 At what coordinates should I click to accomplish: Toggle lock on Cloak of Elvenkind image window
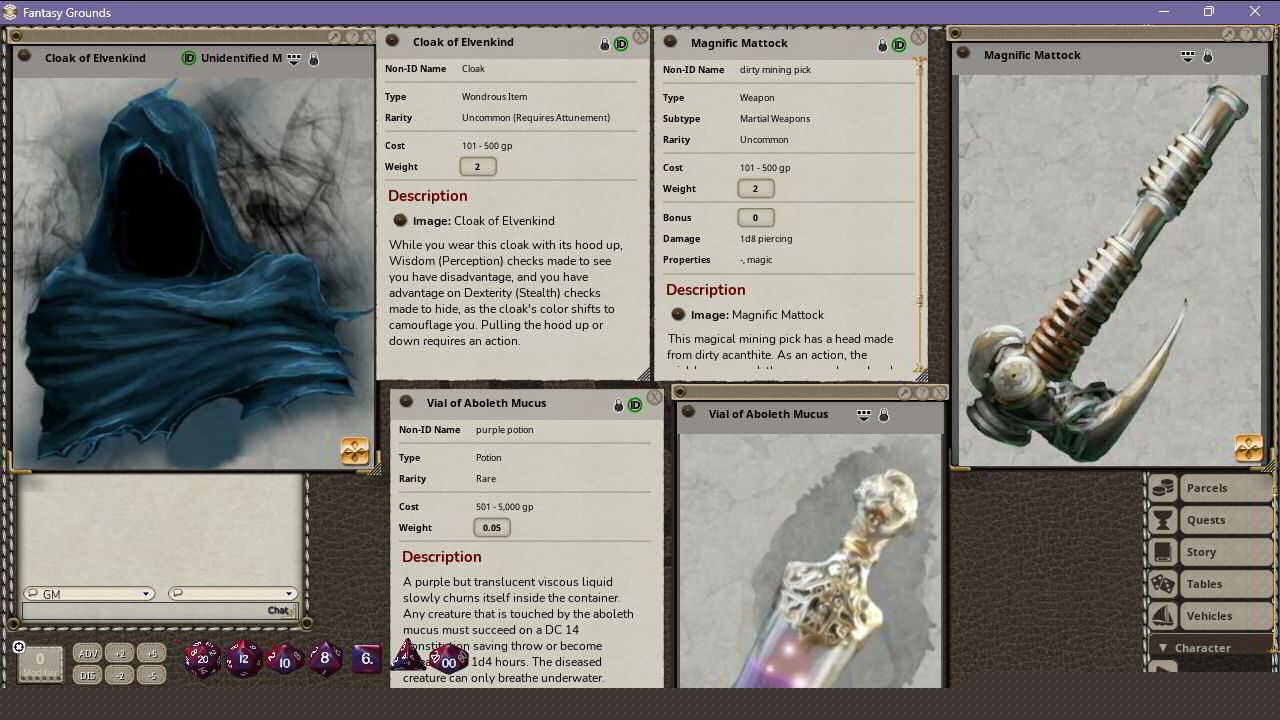pyautogui.click(x=314, y=59)
